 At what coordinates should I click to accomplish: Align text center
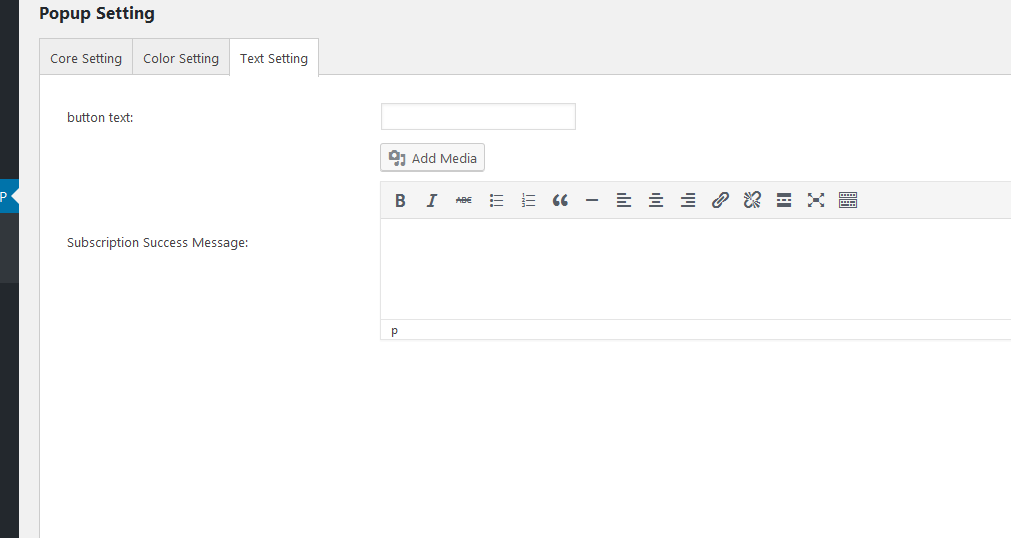pyautogui.click(x=656, y=201)
